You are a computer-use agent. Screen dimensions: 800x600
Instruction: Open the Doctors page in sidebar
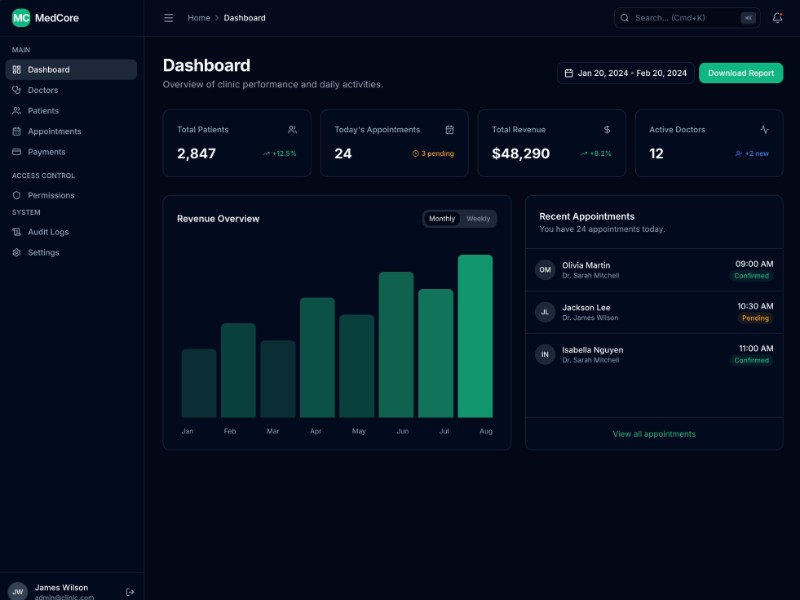pos(43,90)
